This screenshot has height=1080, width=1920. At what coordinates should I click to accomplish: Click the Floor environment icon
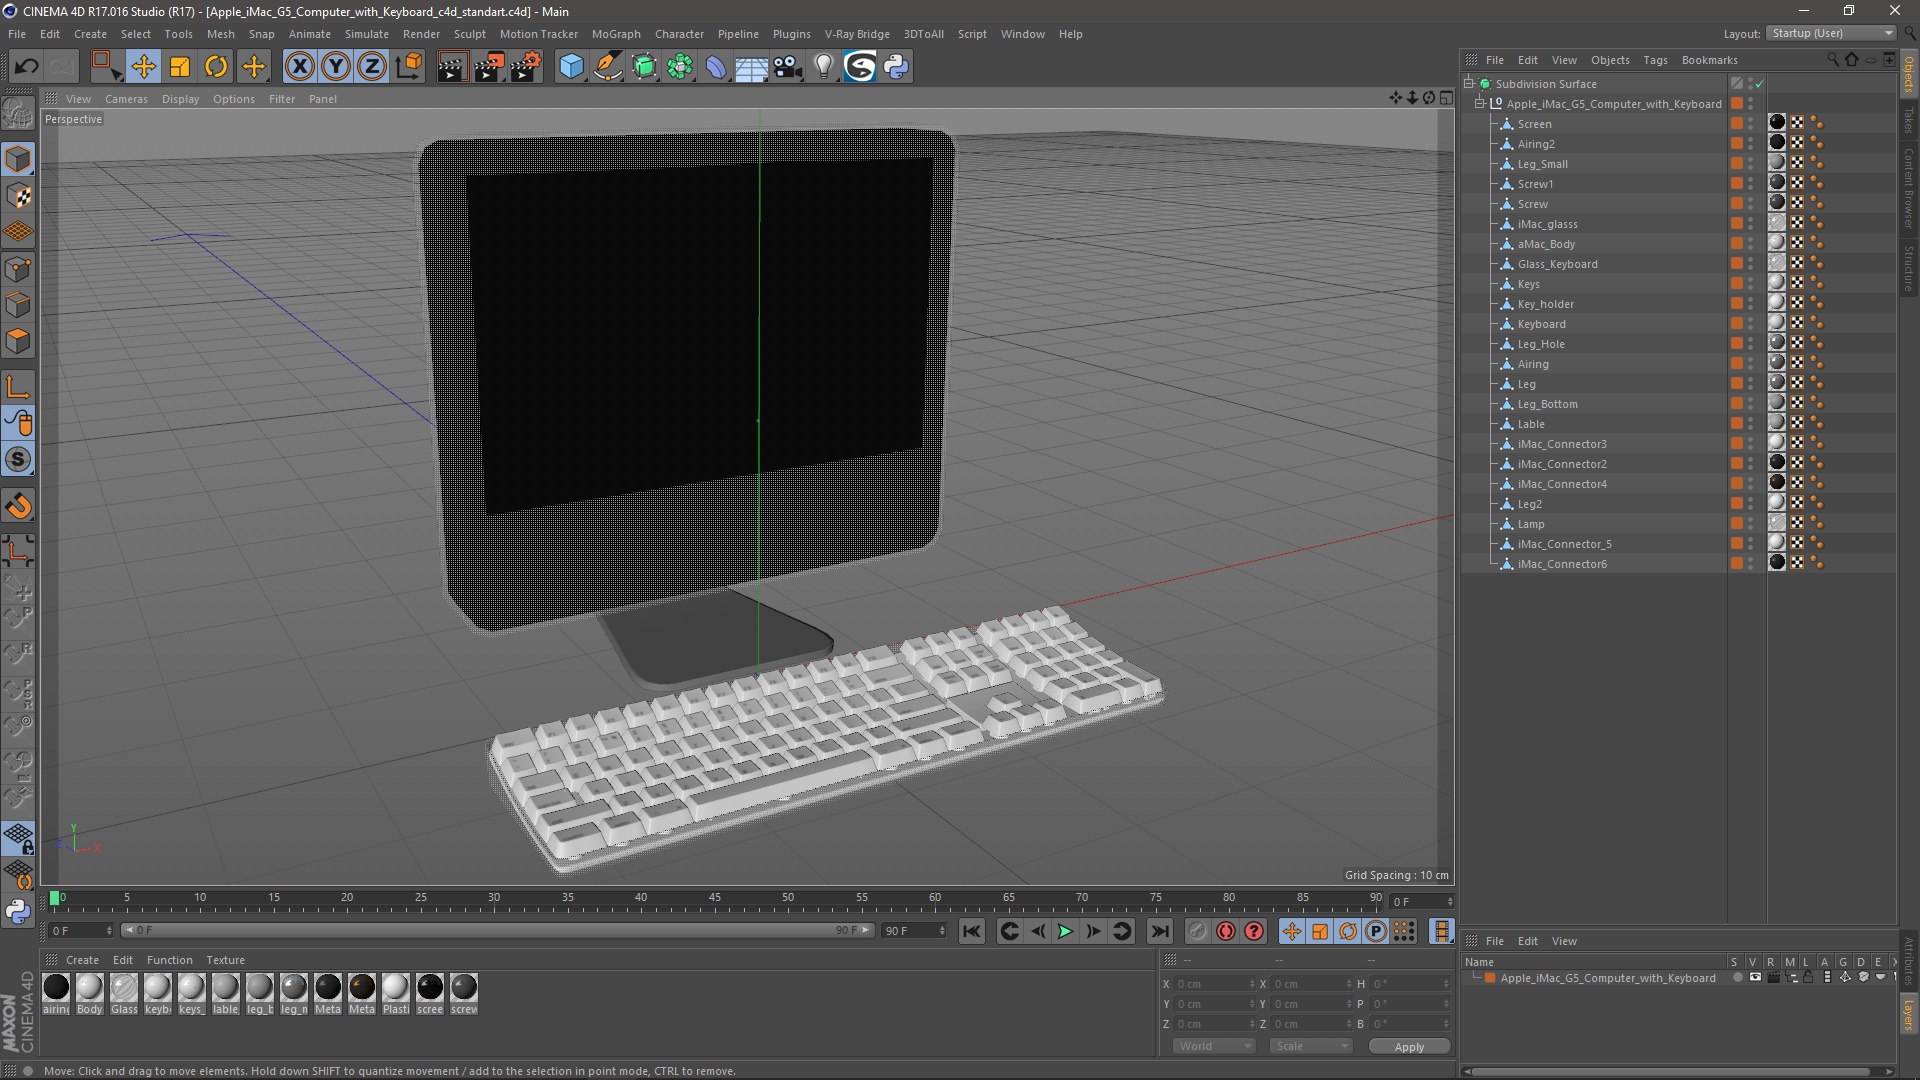pyautogui.click(x=751, y=67)
